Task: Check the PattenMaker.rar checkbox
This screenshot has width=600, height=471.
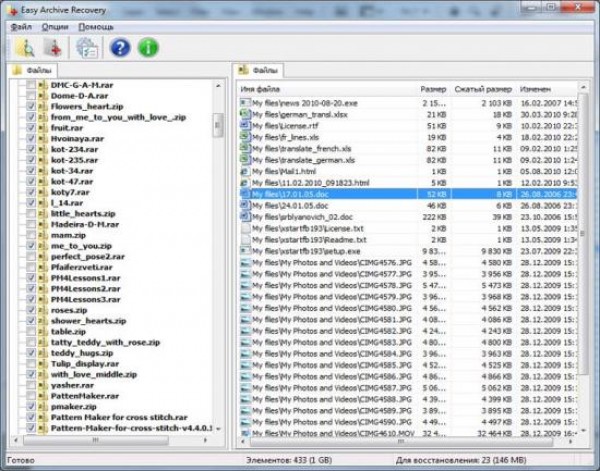Action: pos(31,396)
